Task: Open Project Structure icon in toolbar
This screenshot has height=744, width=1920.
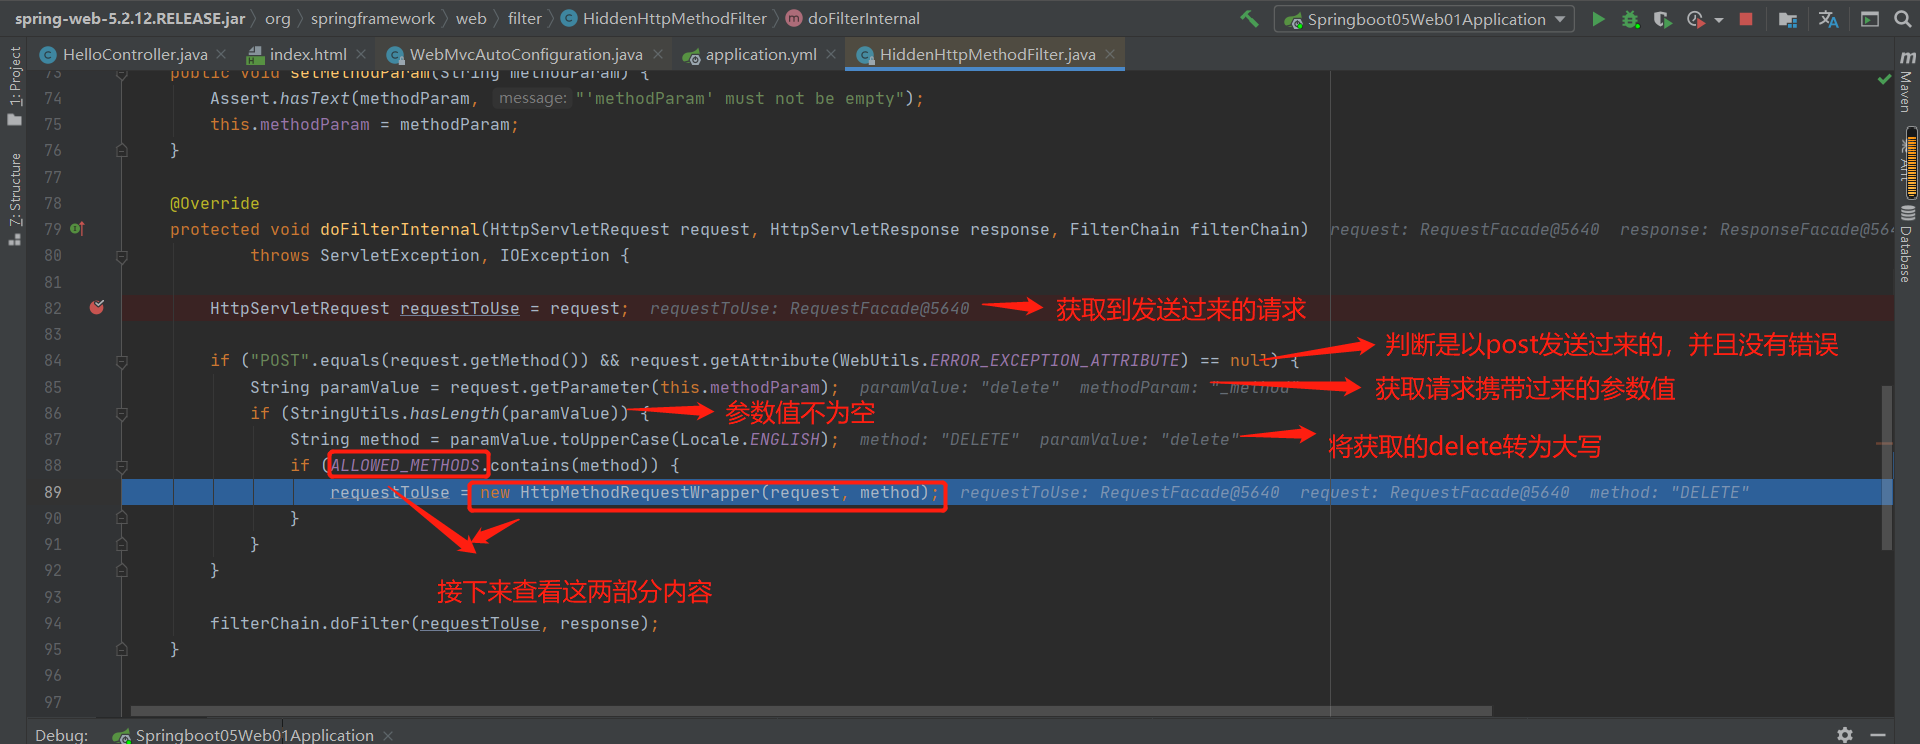Action: tap(1788, 19)
